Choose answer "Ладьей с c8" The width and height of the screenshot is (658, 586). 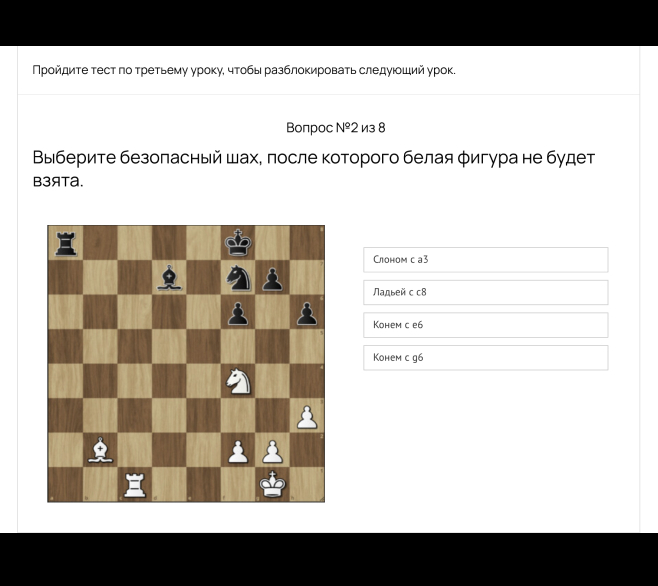point(485,293)
